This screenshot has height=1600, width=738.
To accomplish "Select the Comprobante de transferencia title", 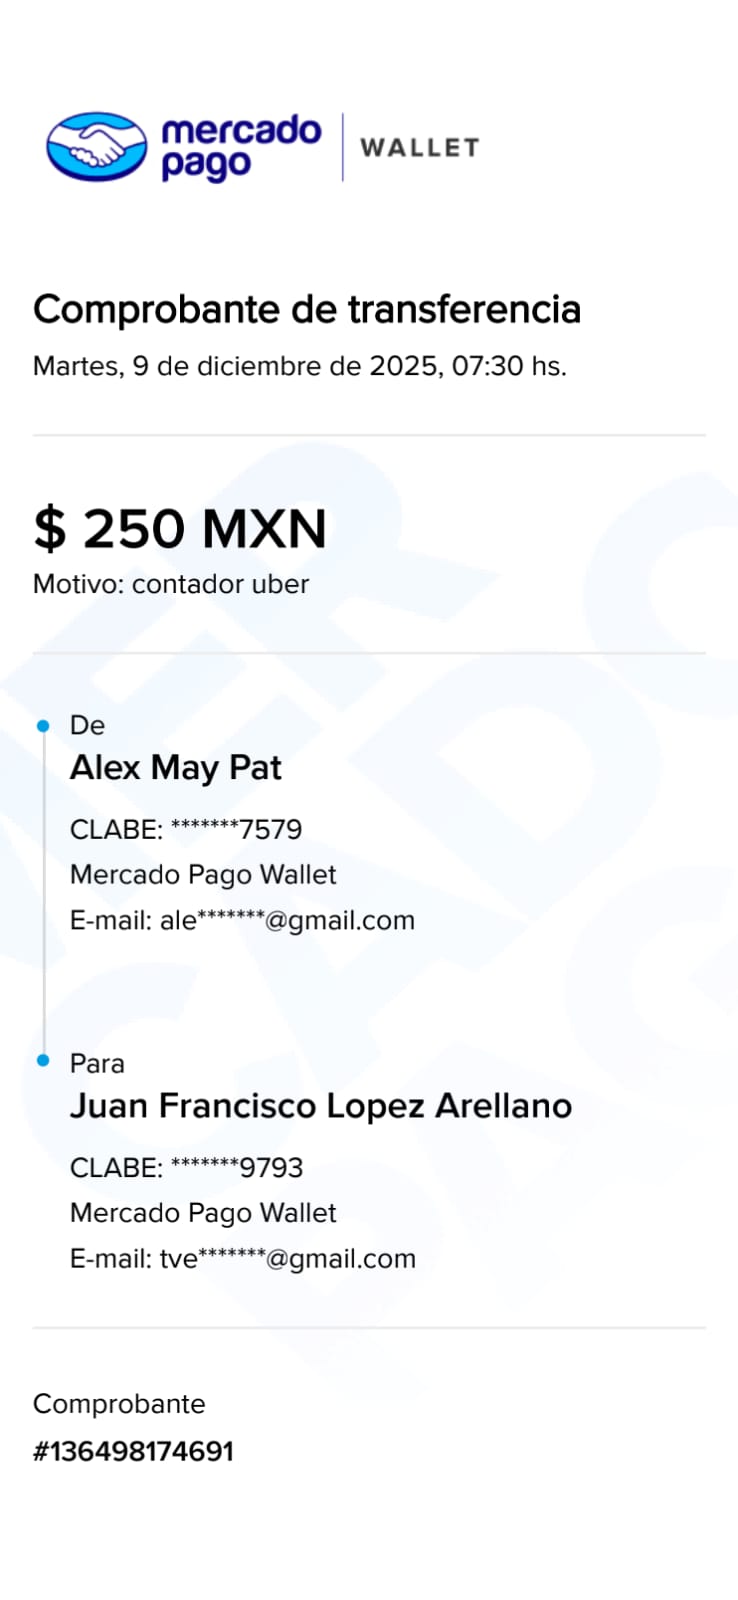I will (306, 310).
